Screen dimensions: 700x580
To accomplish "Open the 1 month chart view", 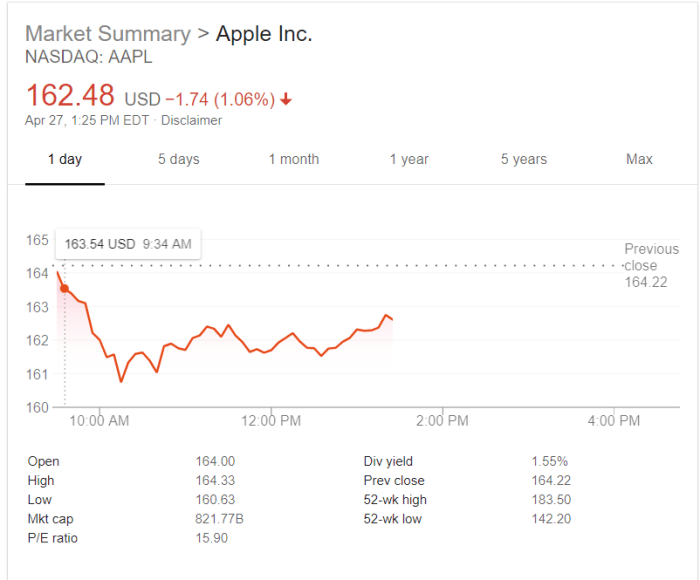I will [x=293, y=159].
